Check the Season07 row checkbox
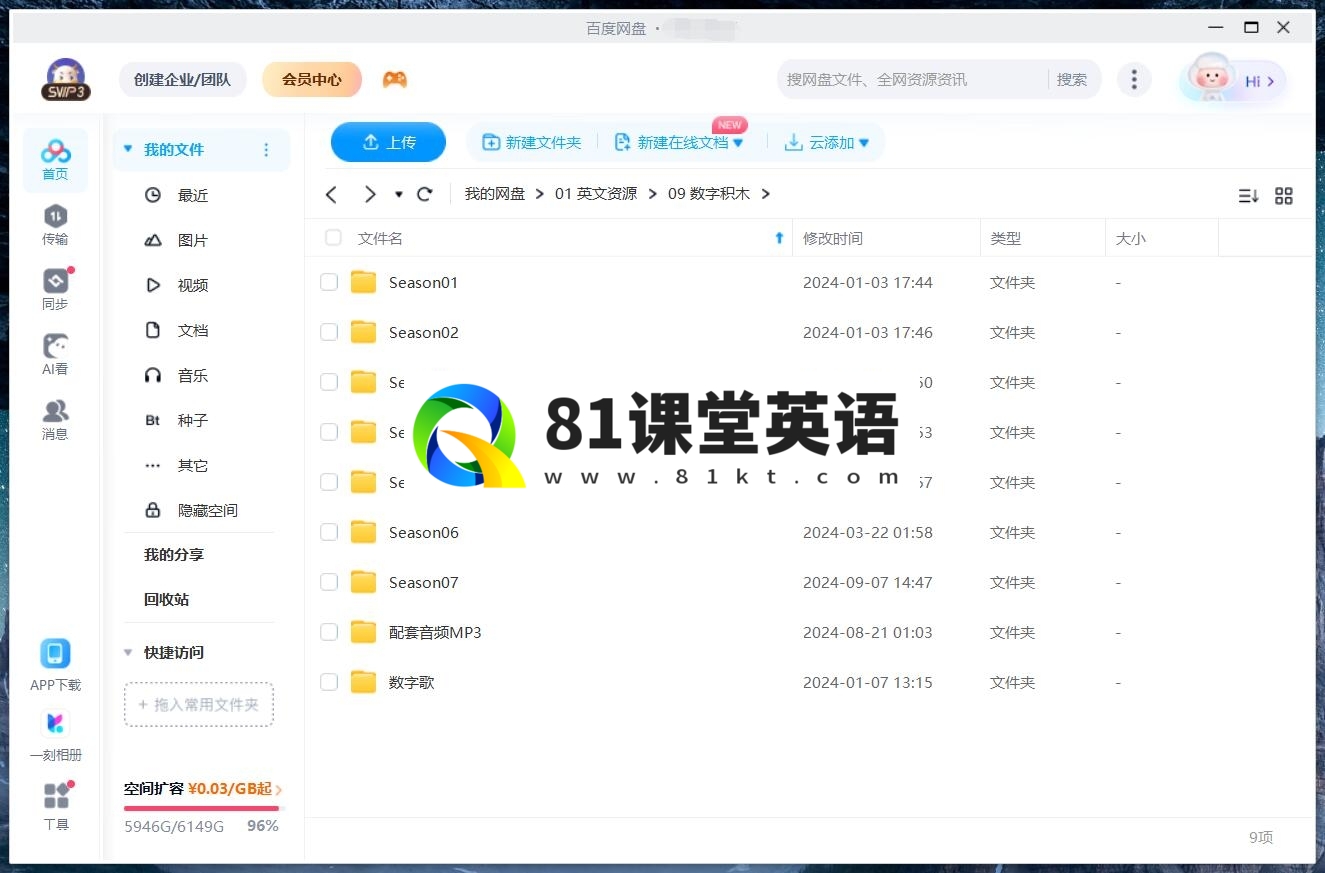The width and height of the screenshot is (1325, 873). click(329, 582)
